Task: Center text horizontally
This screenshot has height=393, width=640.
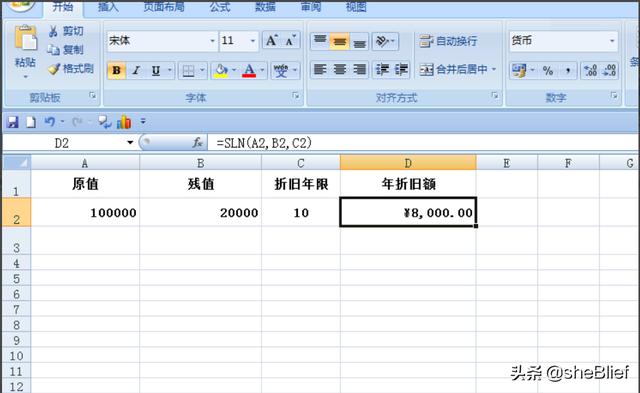Action: point(340,70)
